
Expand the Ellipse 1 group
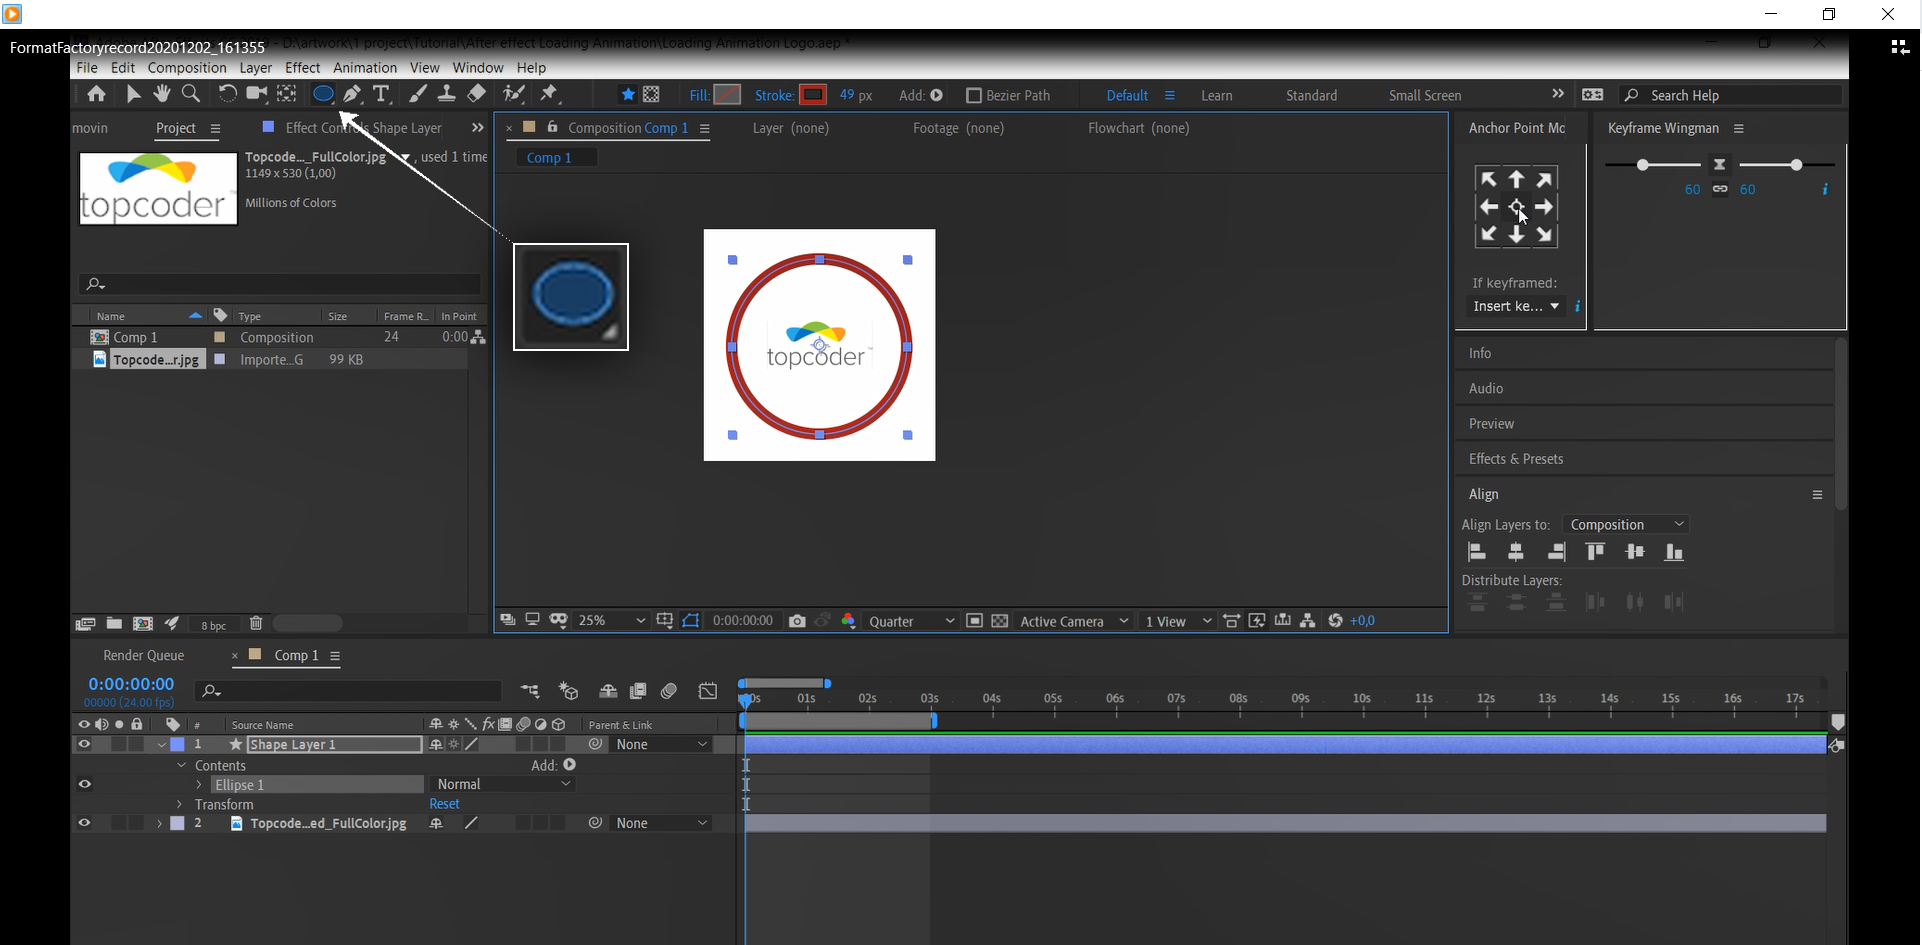tap(199, 785)
